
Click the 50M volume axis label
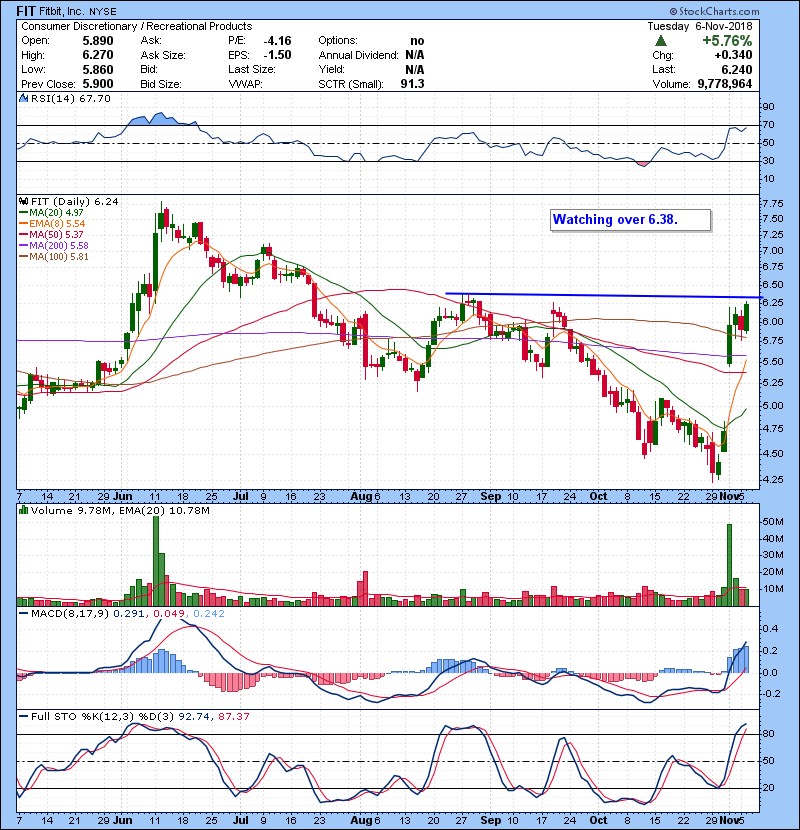click(x=773, y=522)
